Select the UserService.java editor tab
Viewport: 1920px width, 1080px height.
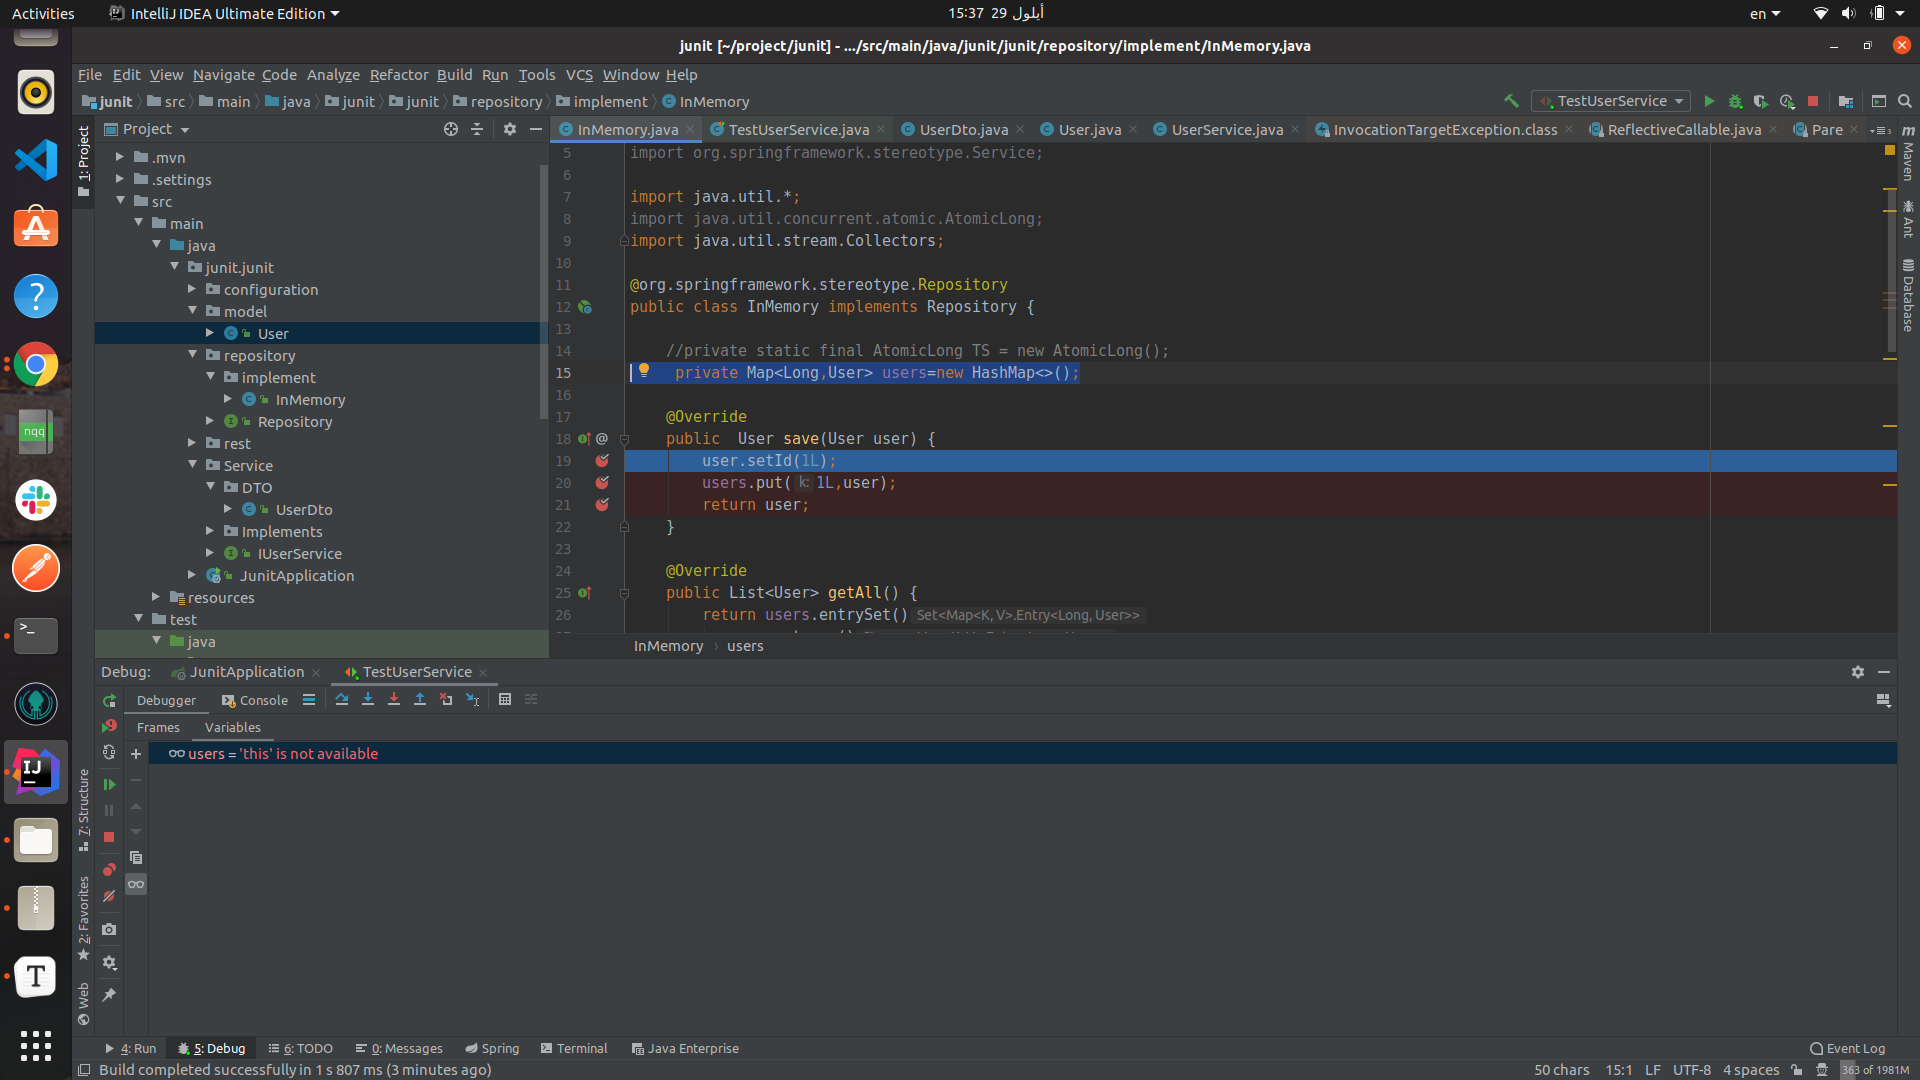coord(1217,128)
